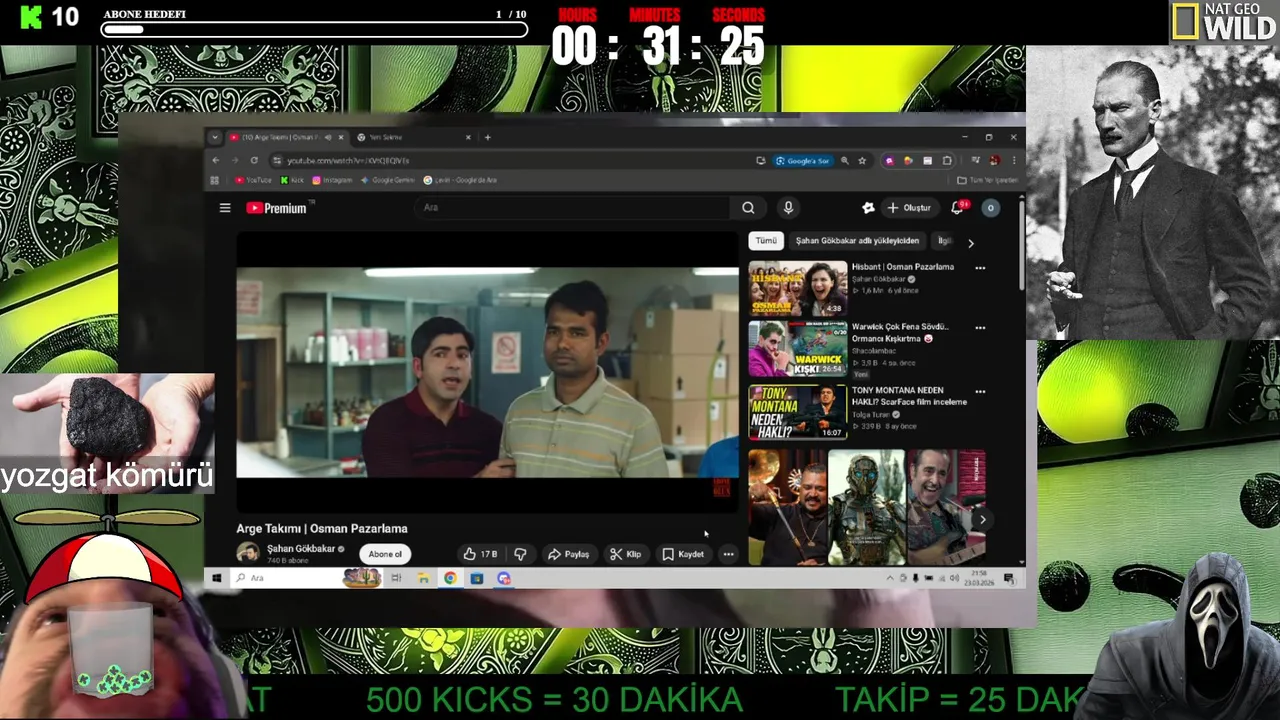The height and width of the screenshot is (720, 1280).
Task: Open Warwick Çok Fena Sövdü video thumbnail
Action: (798, 349)
